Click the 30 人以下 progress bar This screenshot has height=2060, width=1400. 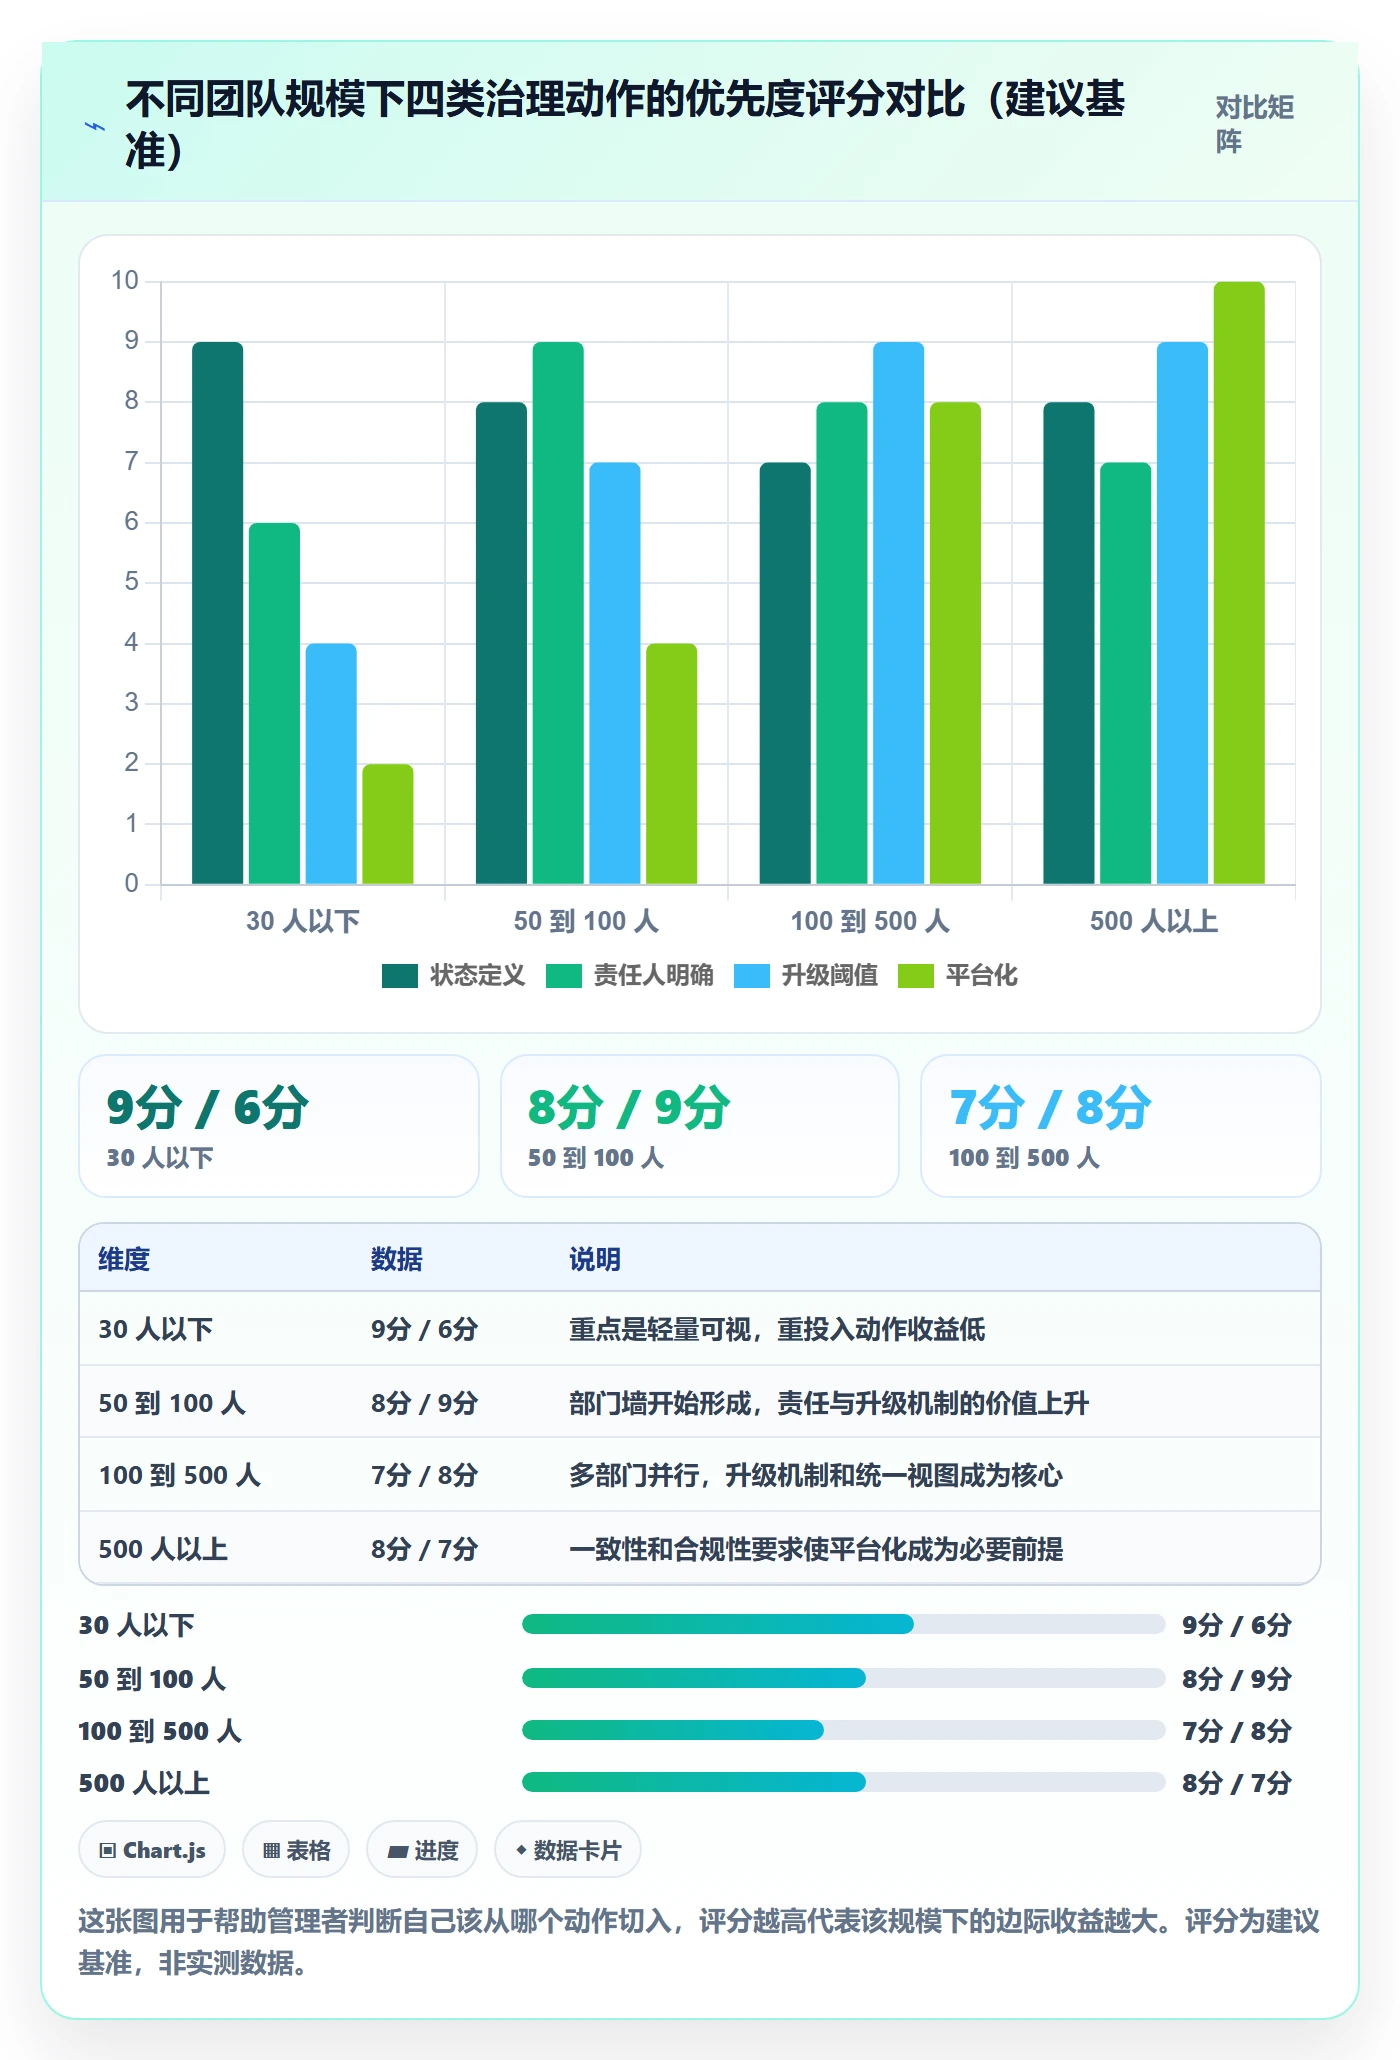click(x=843, y=1624)
